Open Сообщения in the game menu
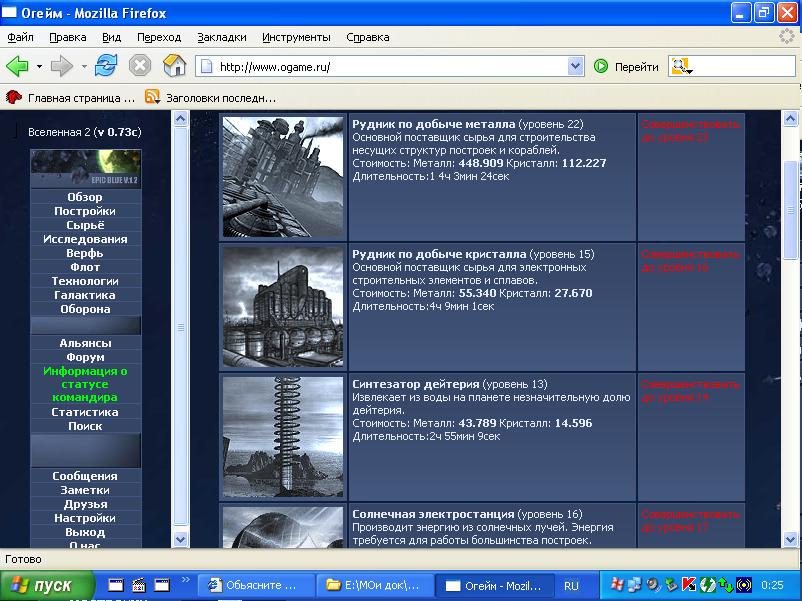 [x=85, y=476]
